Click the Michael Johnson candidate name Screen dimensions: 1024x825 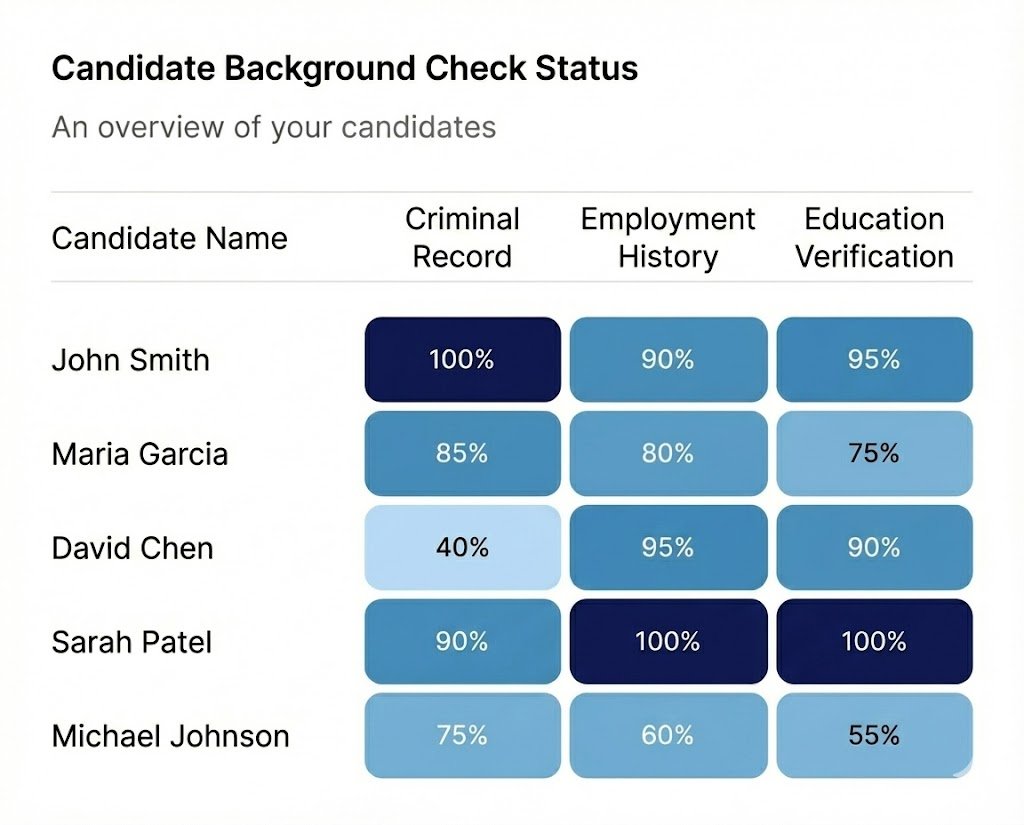[x=170, y=736]
